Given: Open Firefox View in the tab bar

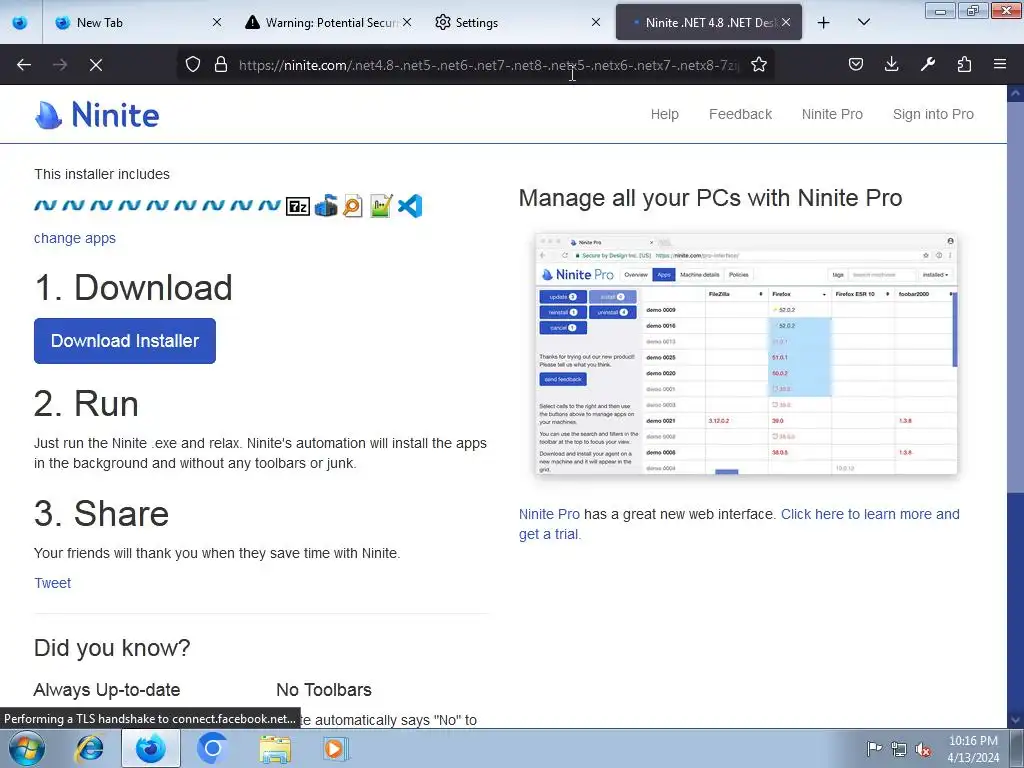Looking at the screenshot, I should pyautogui.click(x=20, y=23).
